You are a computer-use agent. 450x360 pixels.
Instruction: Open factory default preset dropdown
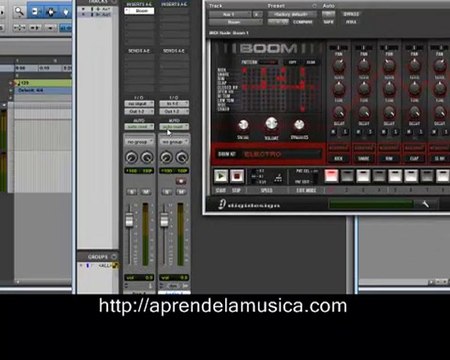click(x=292, y=14)
